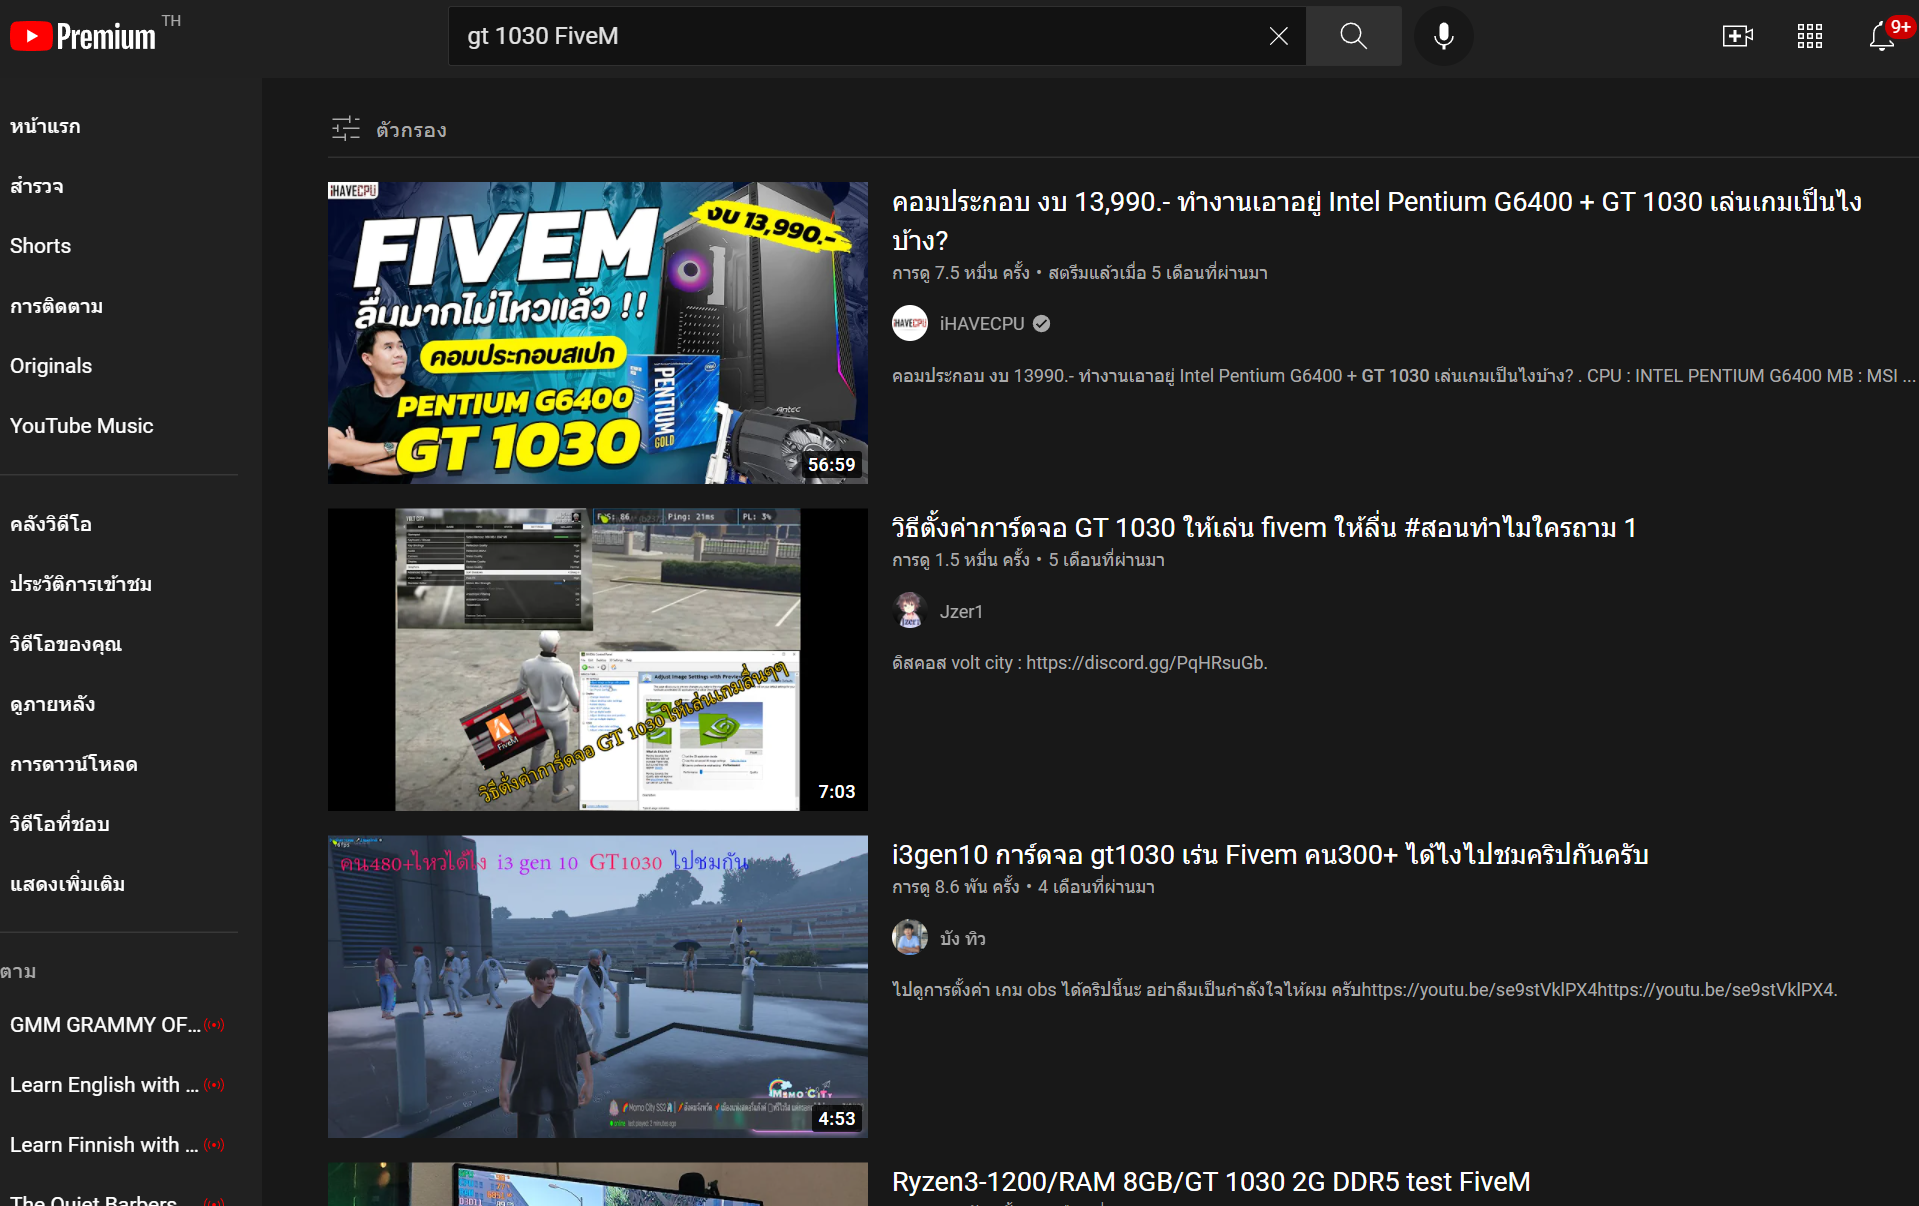Play the FIVEM GT 1030 thumbnail, 56:59
This screenshot has width=1919, height=1206.
point(597,333)
